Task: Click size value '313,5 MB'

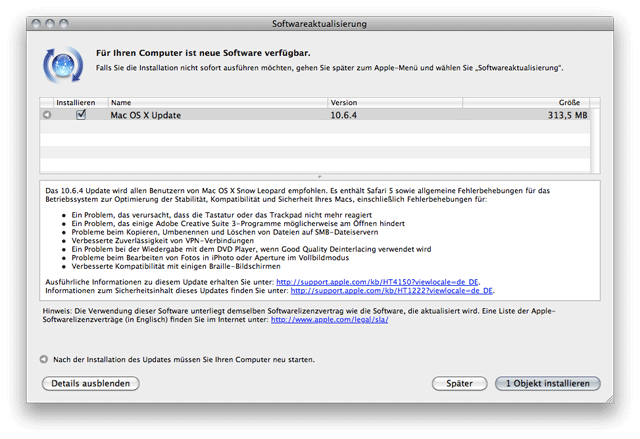Action: pyautogui.click(x=568, y=115)
